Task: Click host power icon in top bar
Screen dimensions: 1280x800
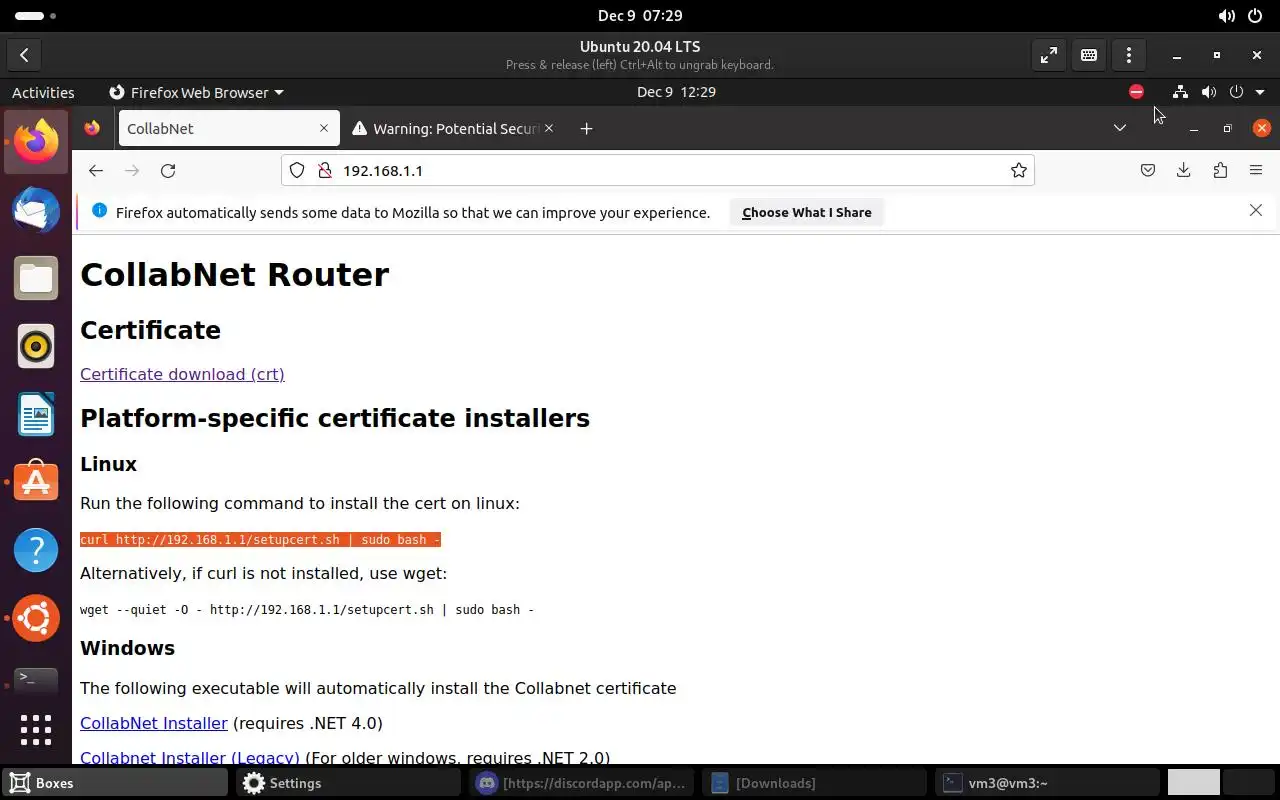Action: pyautogui.click(x=1255, y=16)
